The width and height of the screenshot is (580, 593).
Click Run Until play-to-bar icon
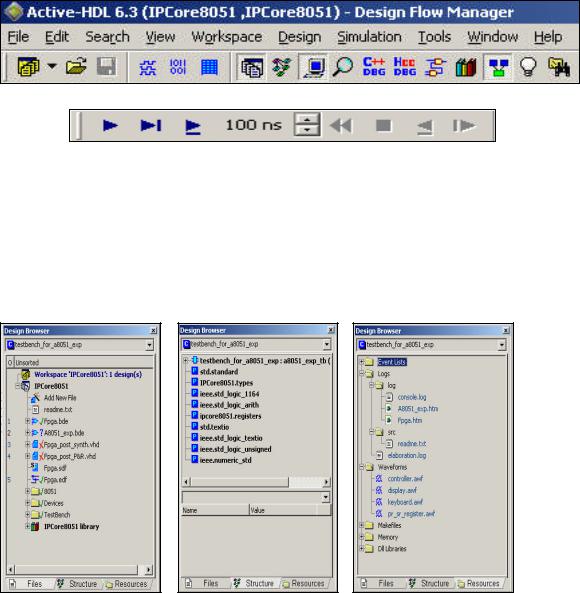[x=151, y=126]
